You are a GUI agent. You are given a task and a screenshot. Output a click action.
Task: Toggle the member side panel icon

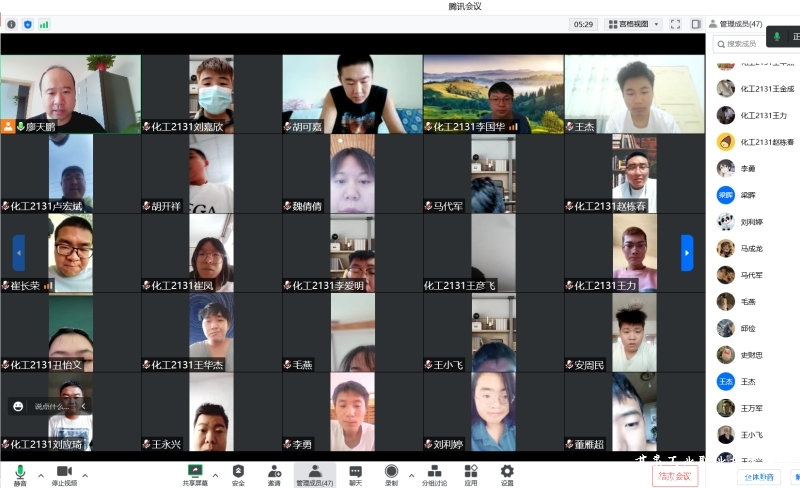click(x=696, y=24)
